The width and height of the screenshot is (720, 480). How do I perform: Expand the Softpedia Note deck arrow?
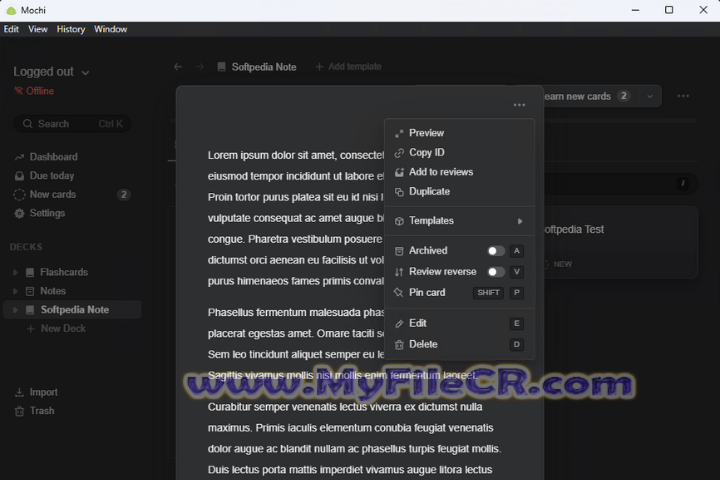15,310
